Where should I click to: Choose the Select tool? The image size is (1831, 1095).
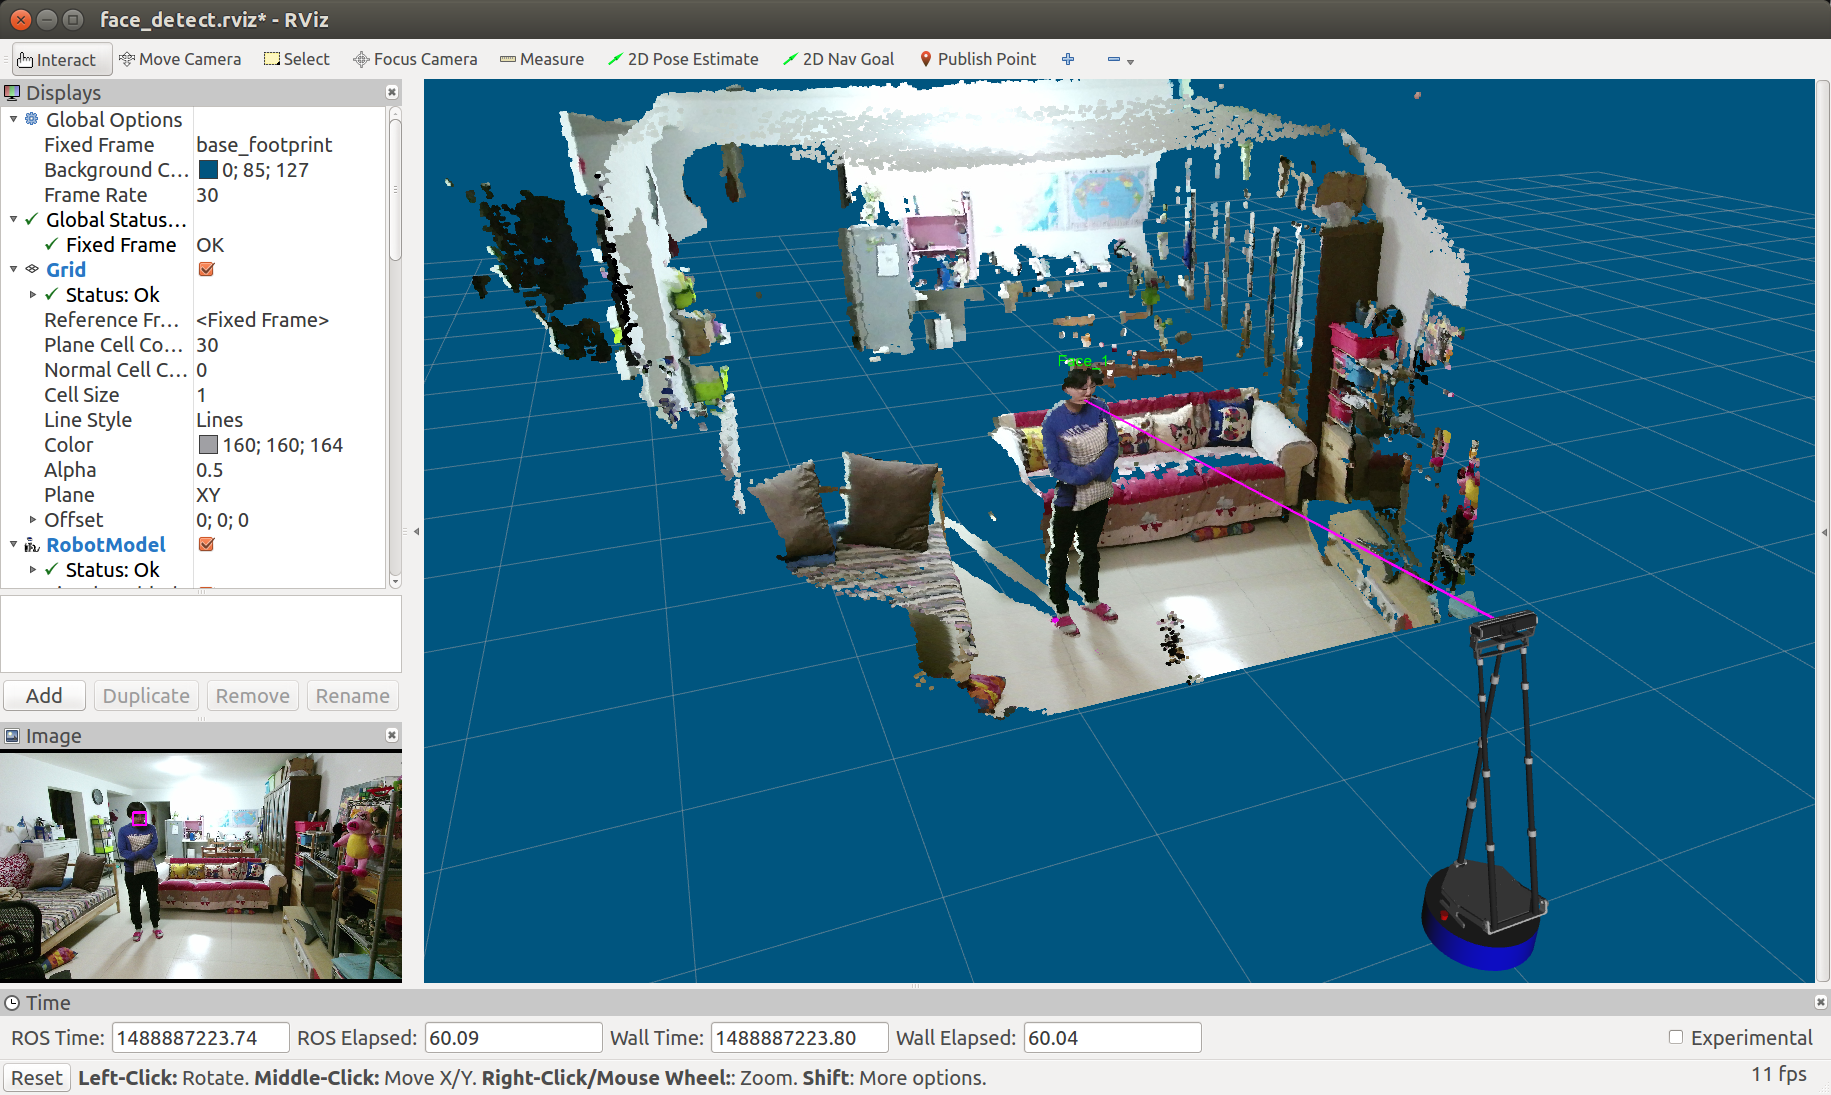pyautogui.click(x=296, y=59)
